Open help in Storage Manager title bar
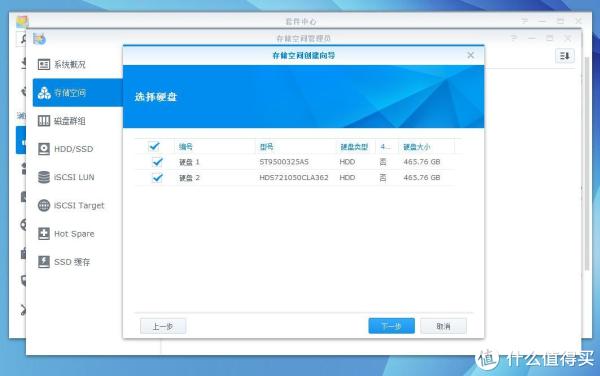Viewport: 600px width, 376px height. coord(514,38)
